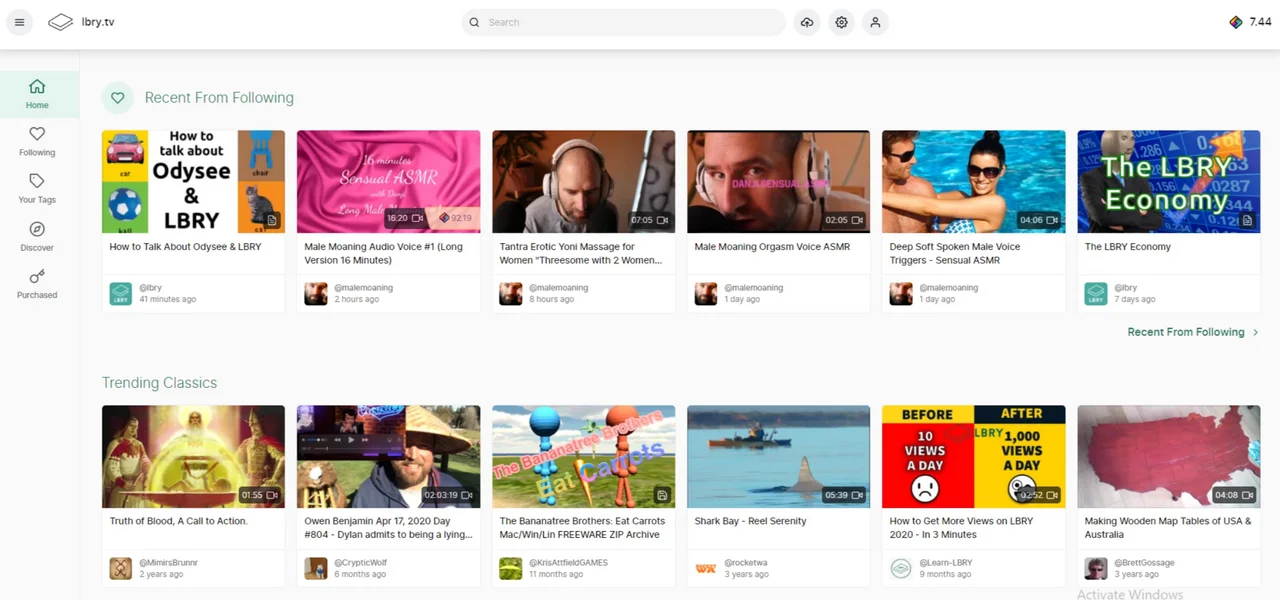Screen dimensions: 1280x600
Task: Click the lbry.tv logo
Action: click(x=82, y=22)
